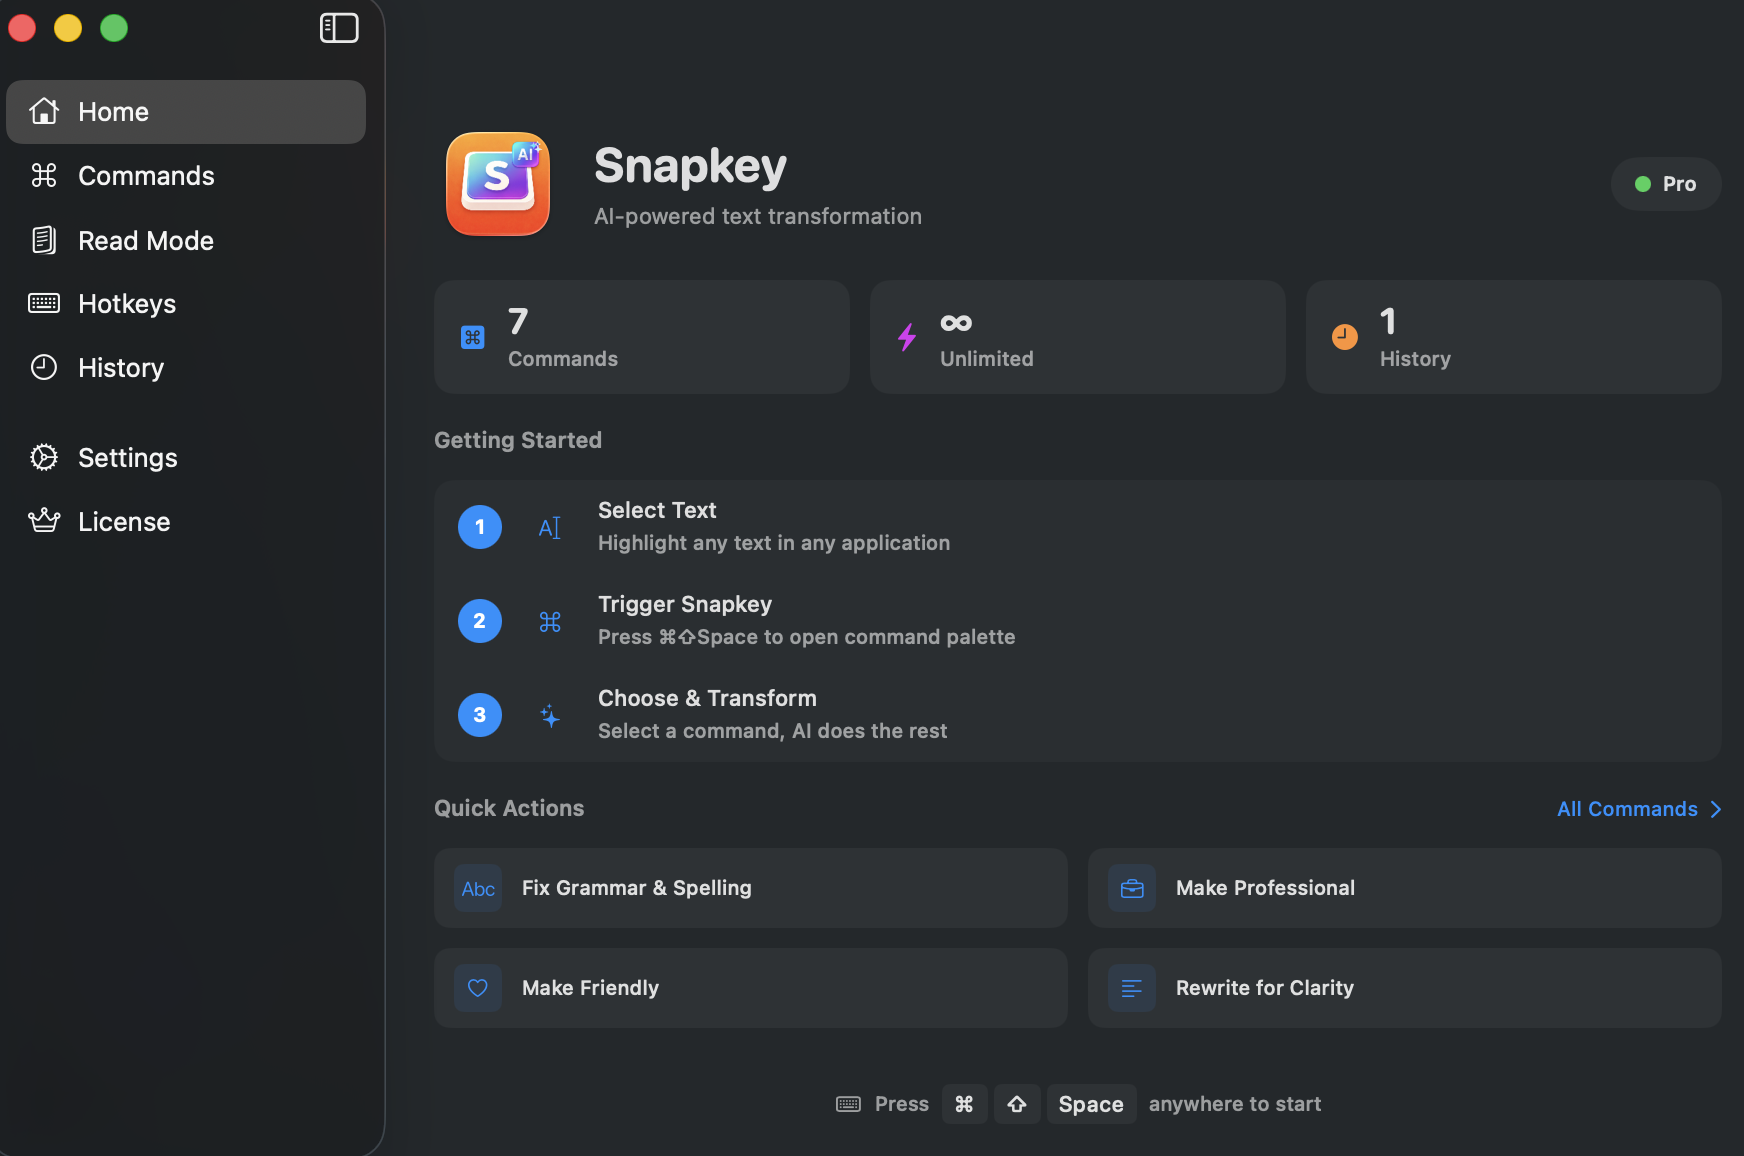This screenshot has width=1744, height=1156.
Task: Click 'Highlight any text in any application' text
Action: (774, 543)
